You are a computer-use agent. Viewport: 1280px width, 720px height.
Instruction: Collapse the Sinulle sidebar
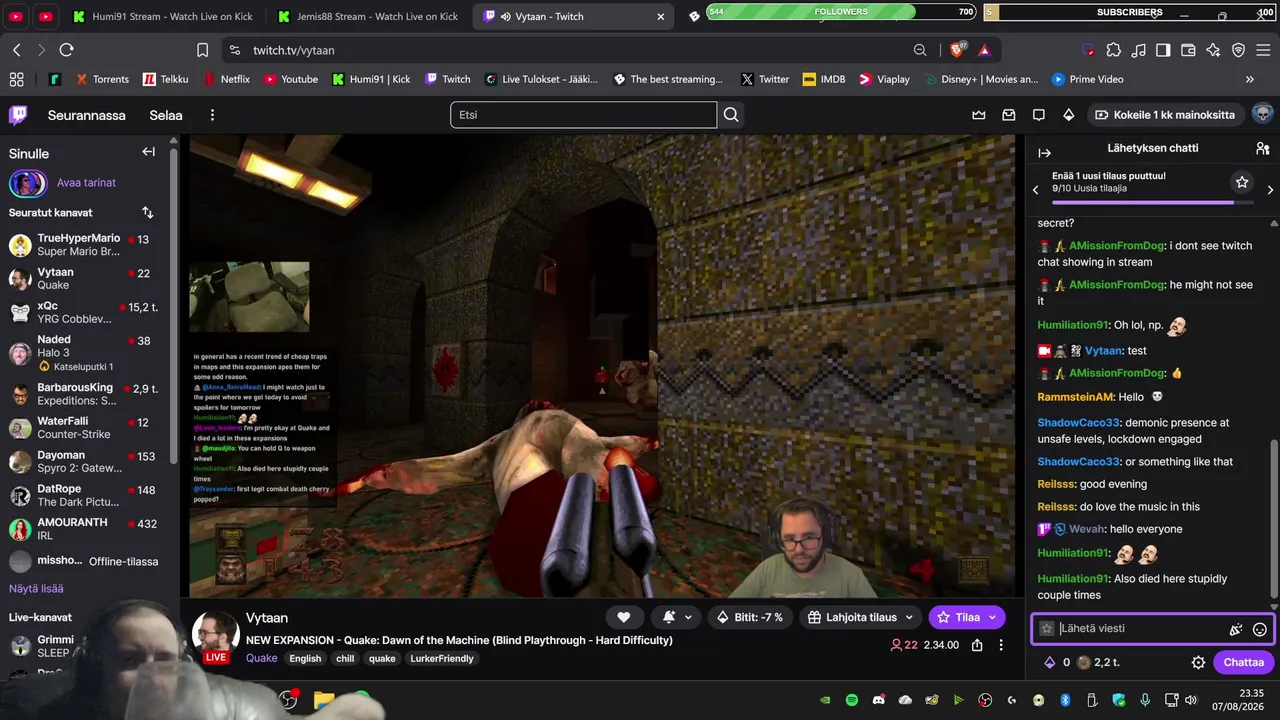click(148, 152)
